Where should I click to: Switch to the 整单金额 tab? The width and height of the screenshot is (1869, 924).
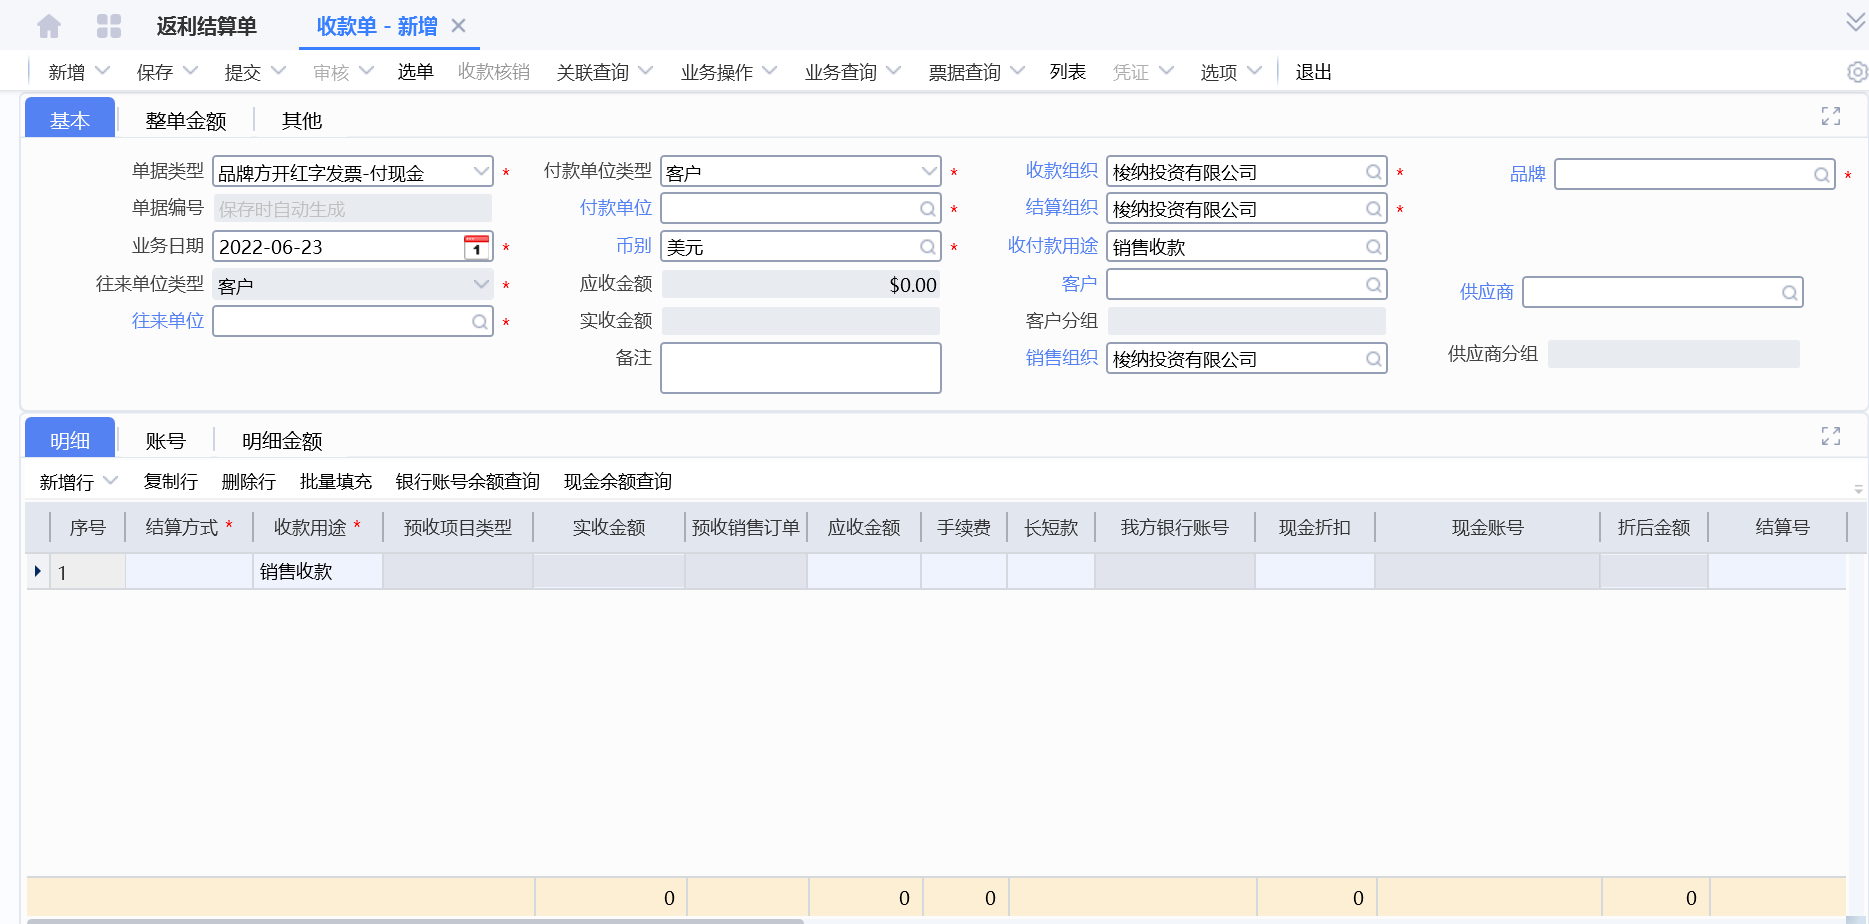186,121
